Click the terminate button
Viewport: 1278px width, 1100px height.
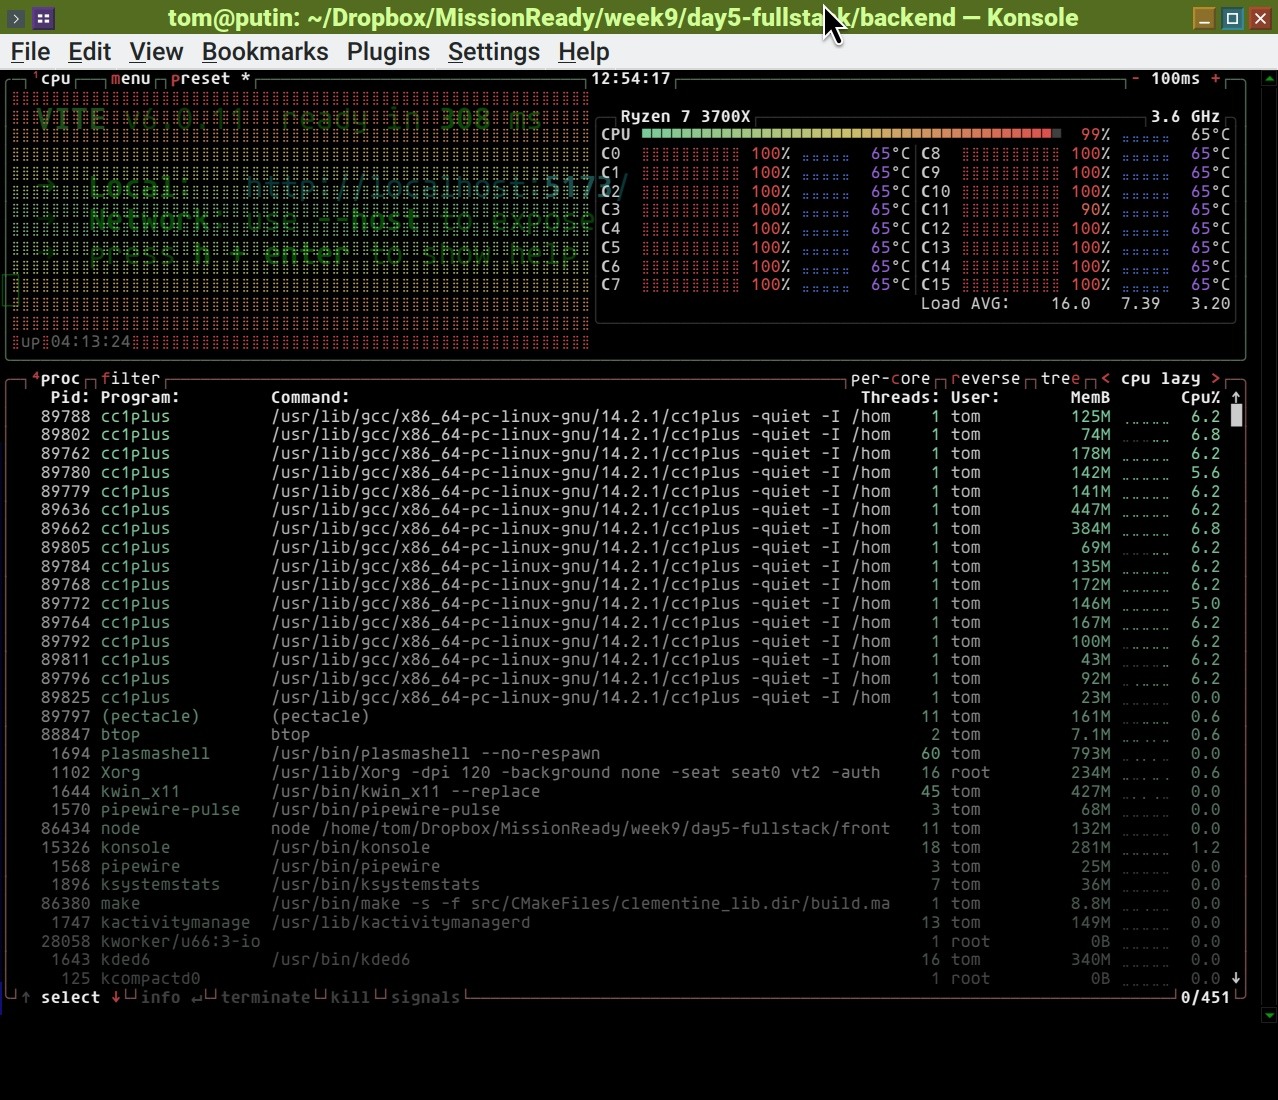(265, 997)
